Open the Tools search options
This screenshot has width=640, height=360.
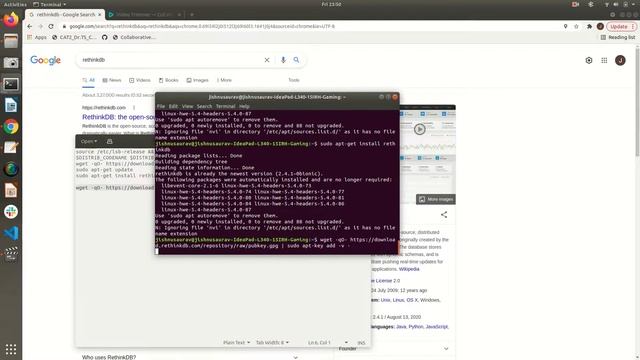[293, 80]
